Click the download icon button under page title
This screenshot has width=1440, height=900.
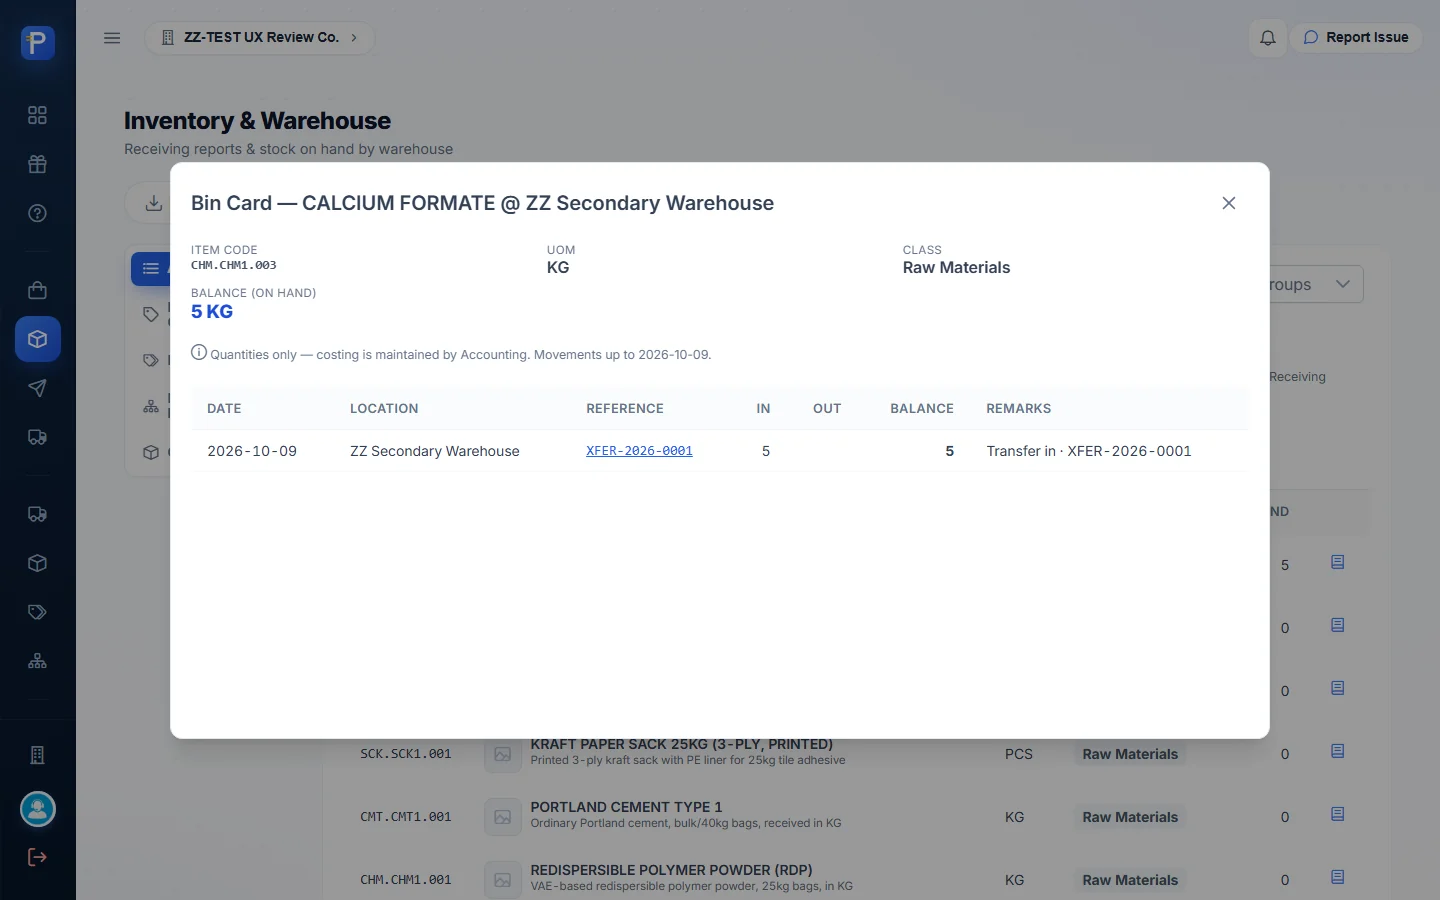point(153,203)
